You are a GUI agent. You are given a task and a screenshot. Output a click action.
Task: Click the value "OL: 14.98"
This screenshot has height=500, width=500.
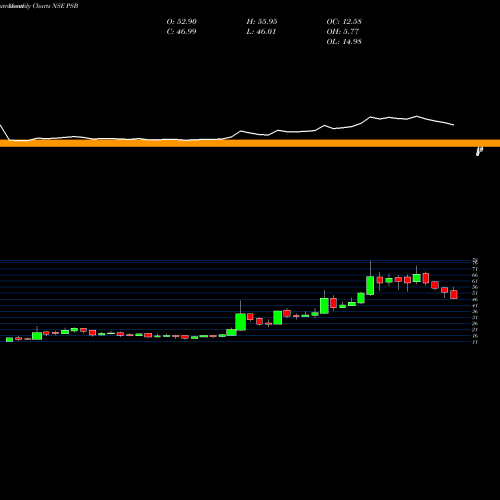[344, 42]
